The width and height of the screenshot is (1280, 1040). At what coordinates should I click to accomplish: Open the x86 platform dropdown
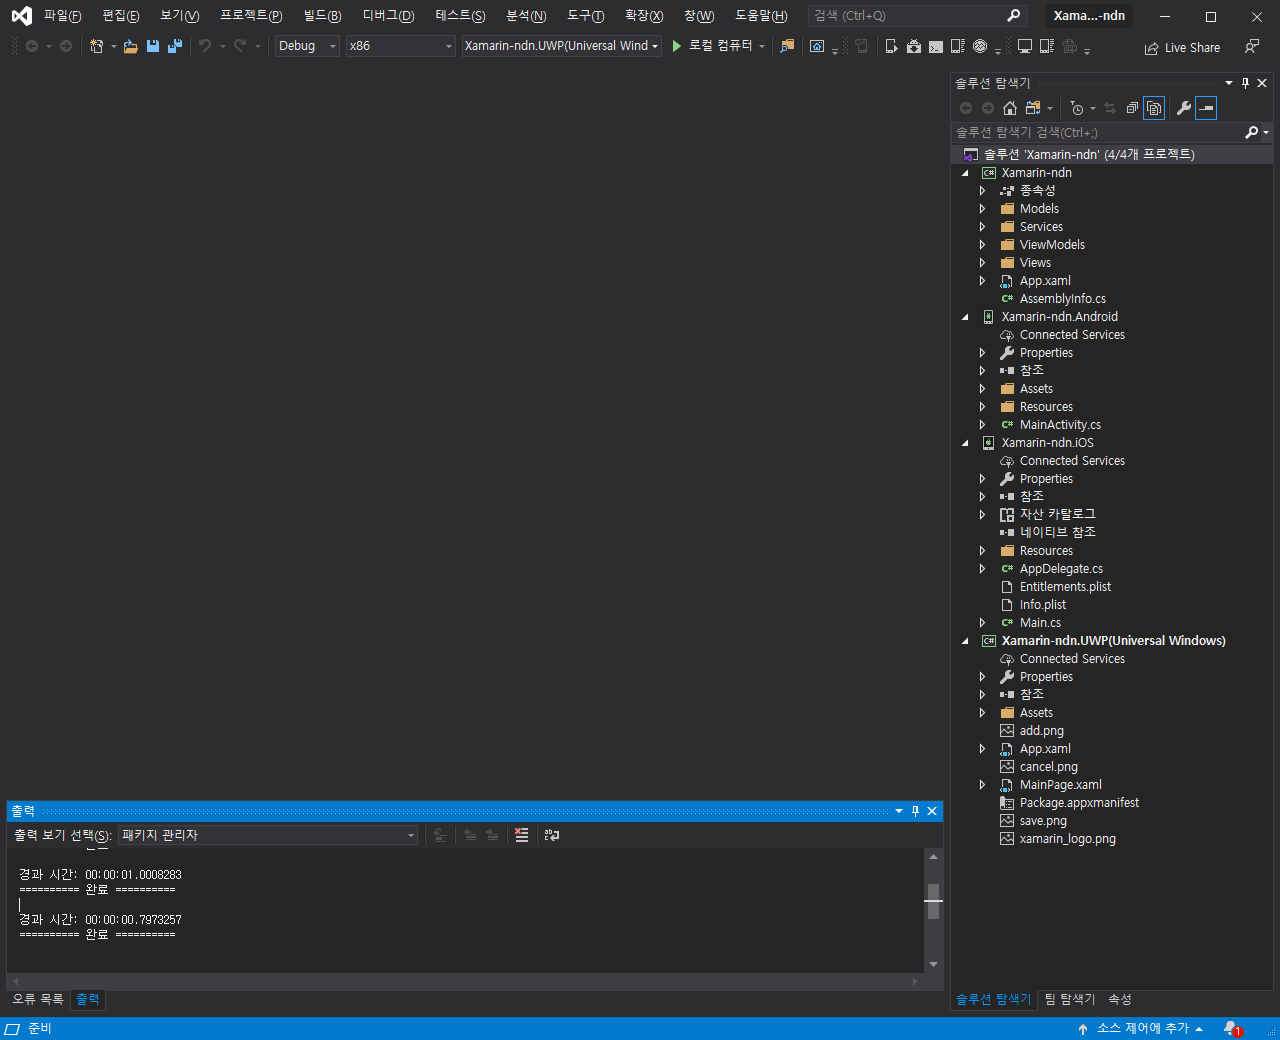(400, 46)
